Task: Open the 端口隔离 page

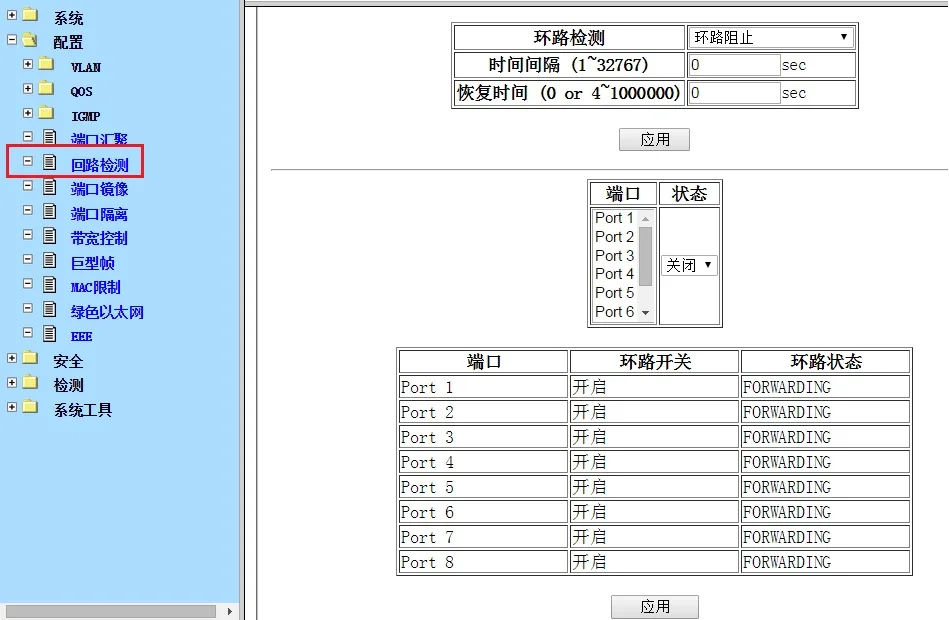Action: pyautogui.click(x=99, y=214)
